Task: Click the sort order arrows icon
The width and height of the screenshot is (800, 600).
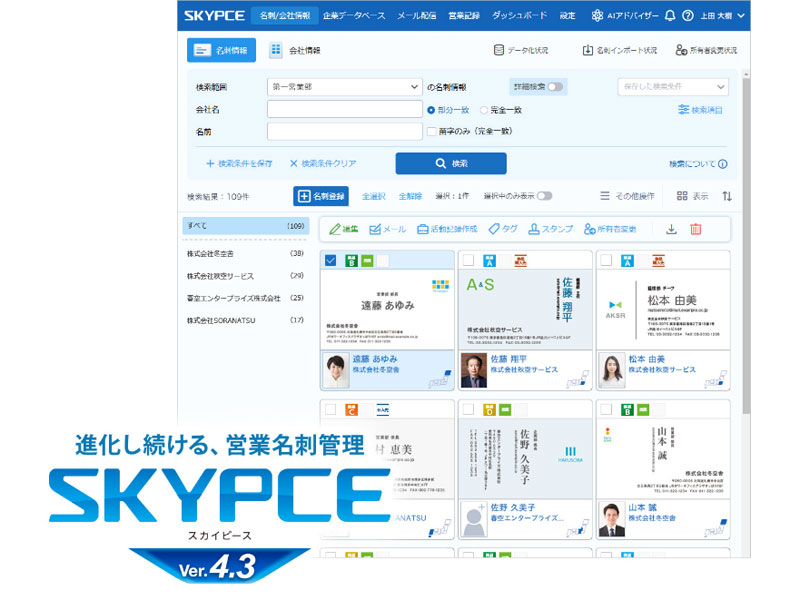Action: pyautogui.click(x=727, y=196)
